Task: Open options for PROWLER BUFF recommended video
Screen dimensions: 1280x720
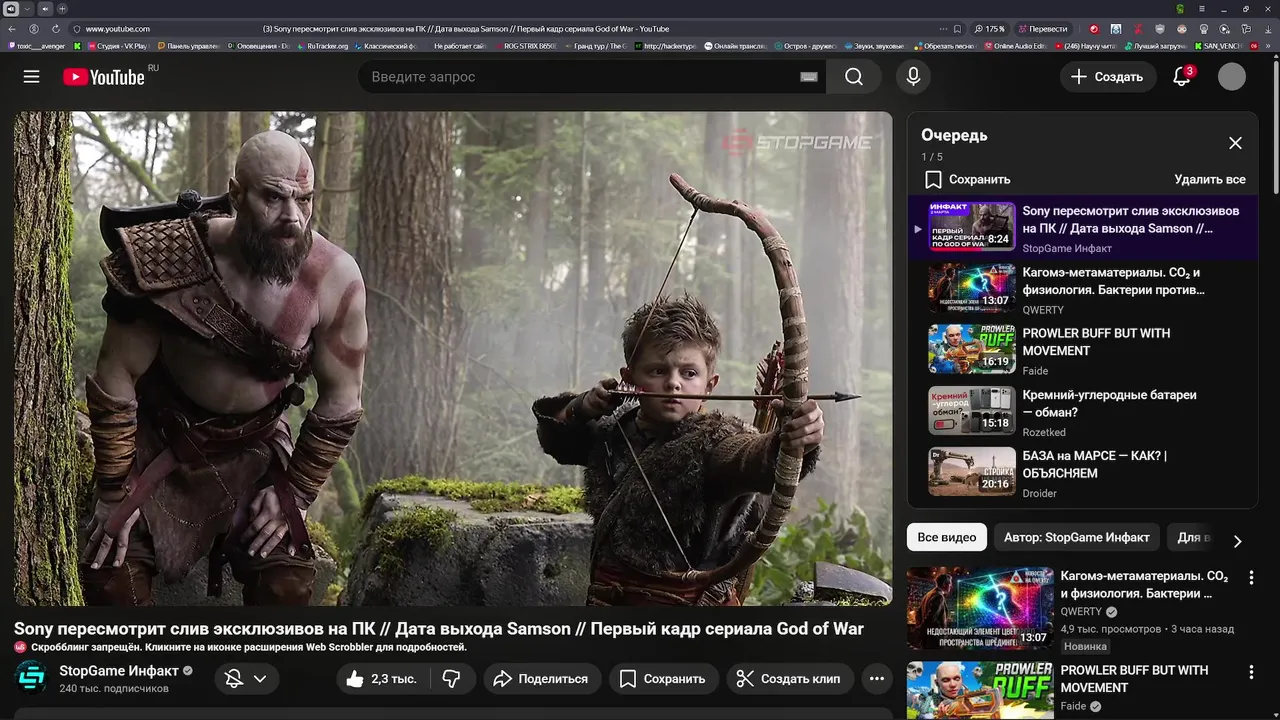Action: pos(1251,672)
